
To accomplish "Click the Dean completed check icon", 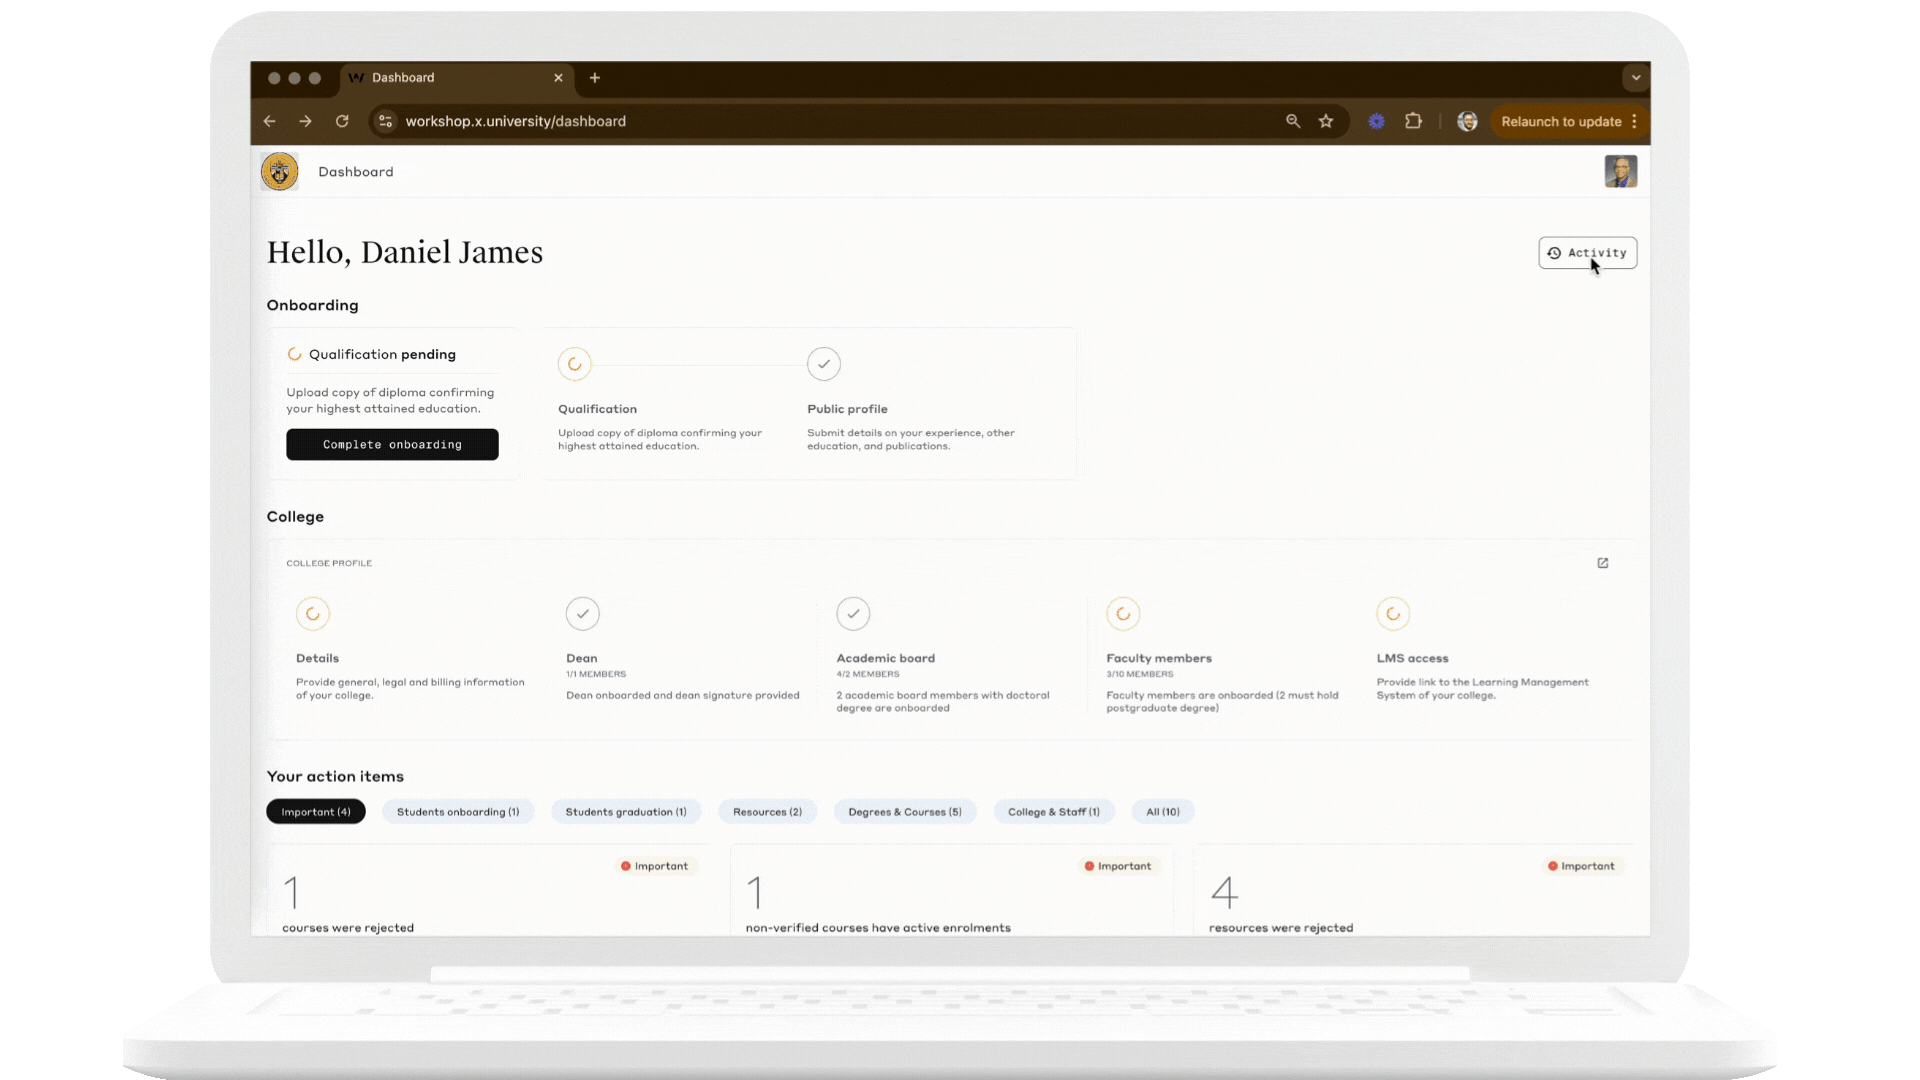I will pos(582,614).
